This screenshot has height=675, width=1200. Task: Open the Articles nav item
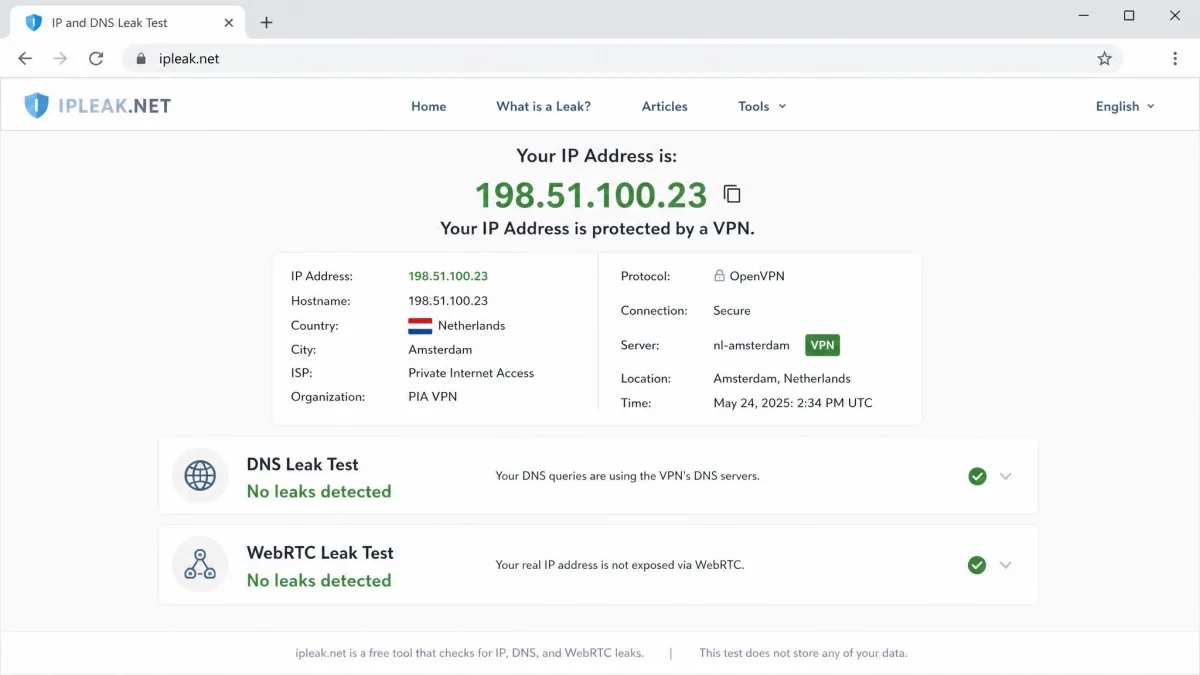pos(665,106)
